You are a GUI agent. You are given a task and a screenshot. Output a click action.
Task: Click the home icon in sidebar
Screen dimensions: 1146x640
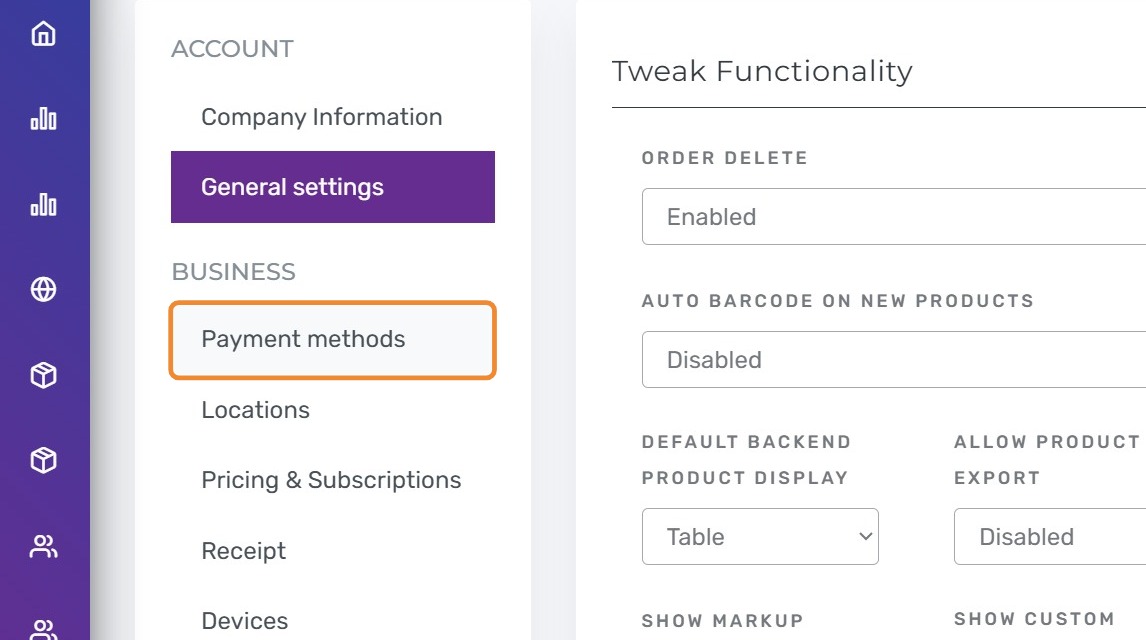click(43, 33)
